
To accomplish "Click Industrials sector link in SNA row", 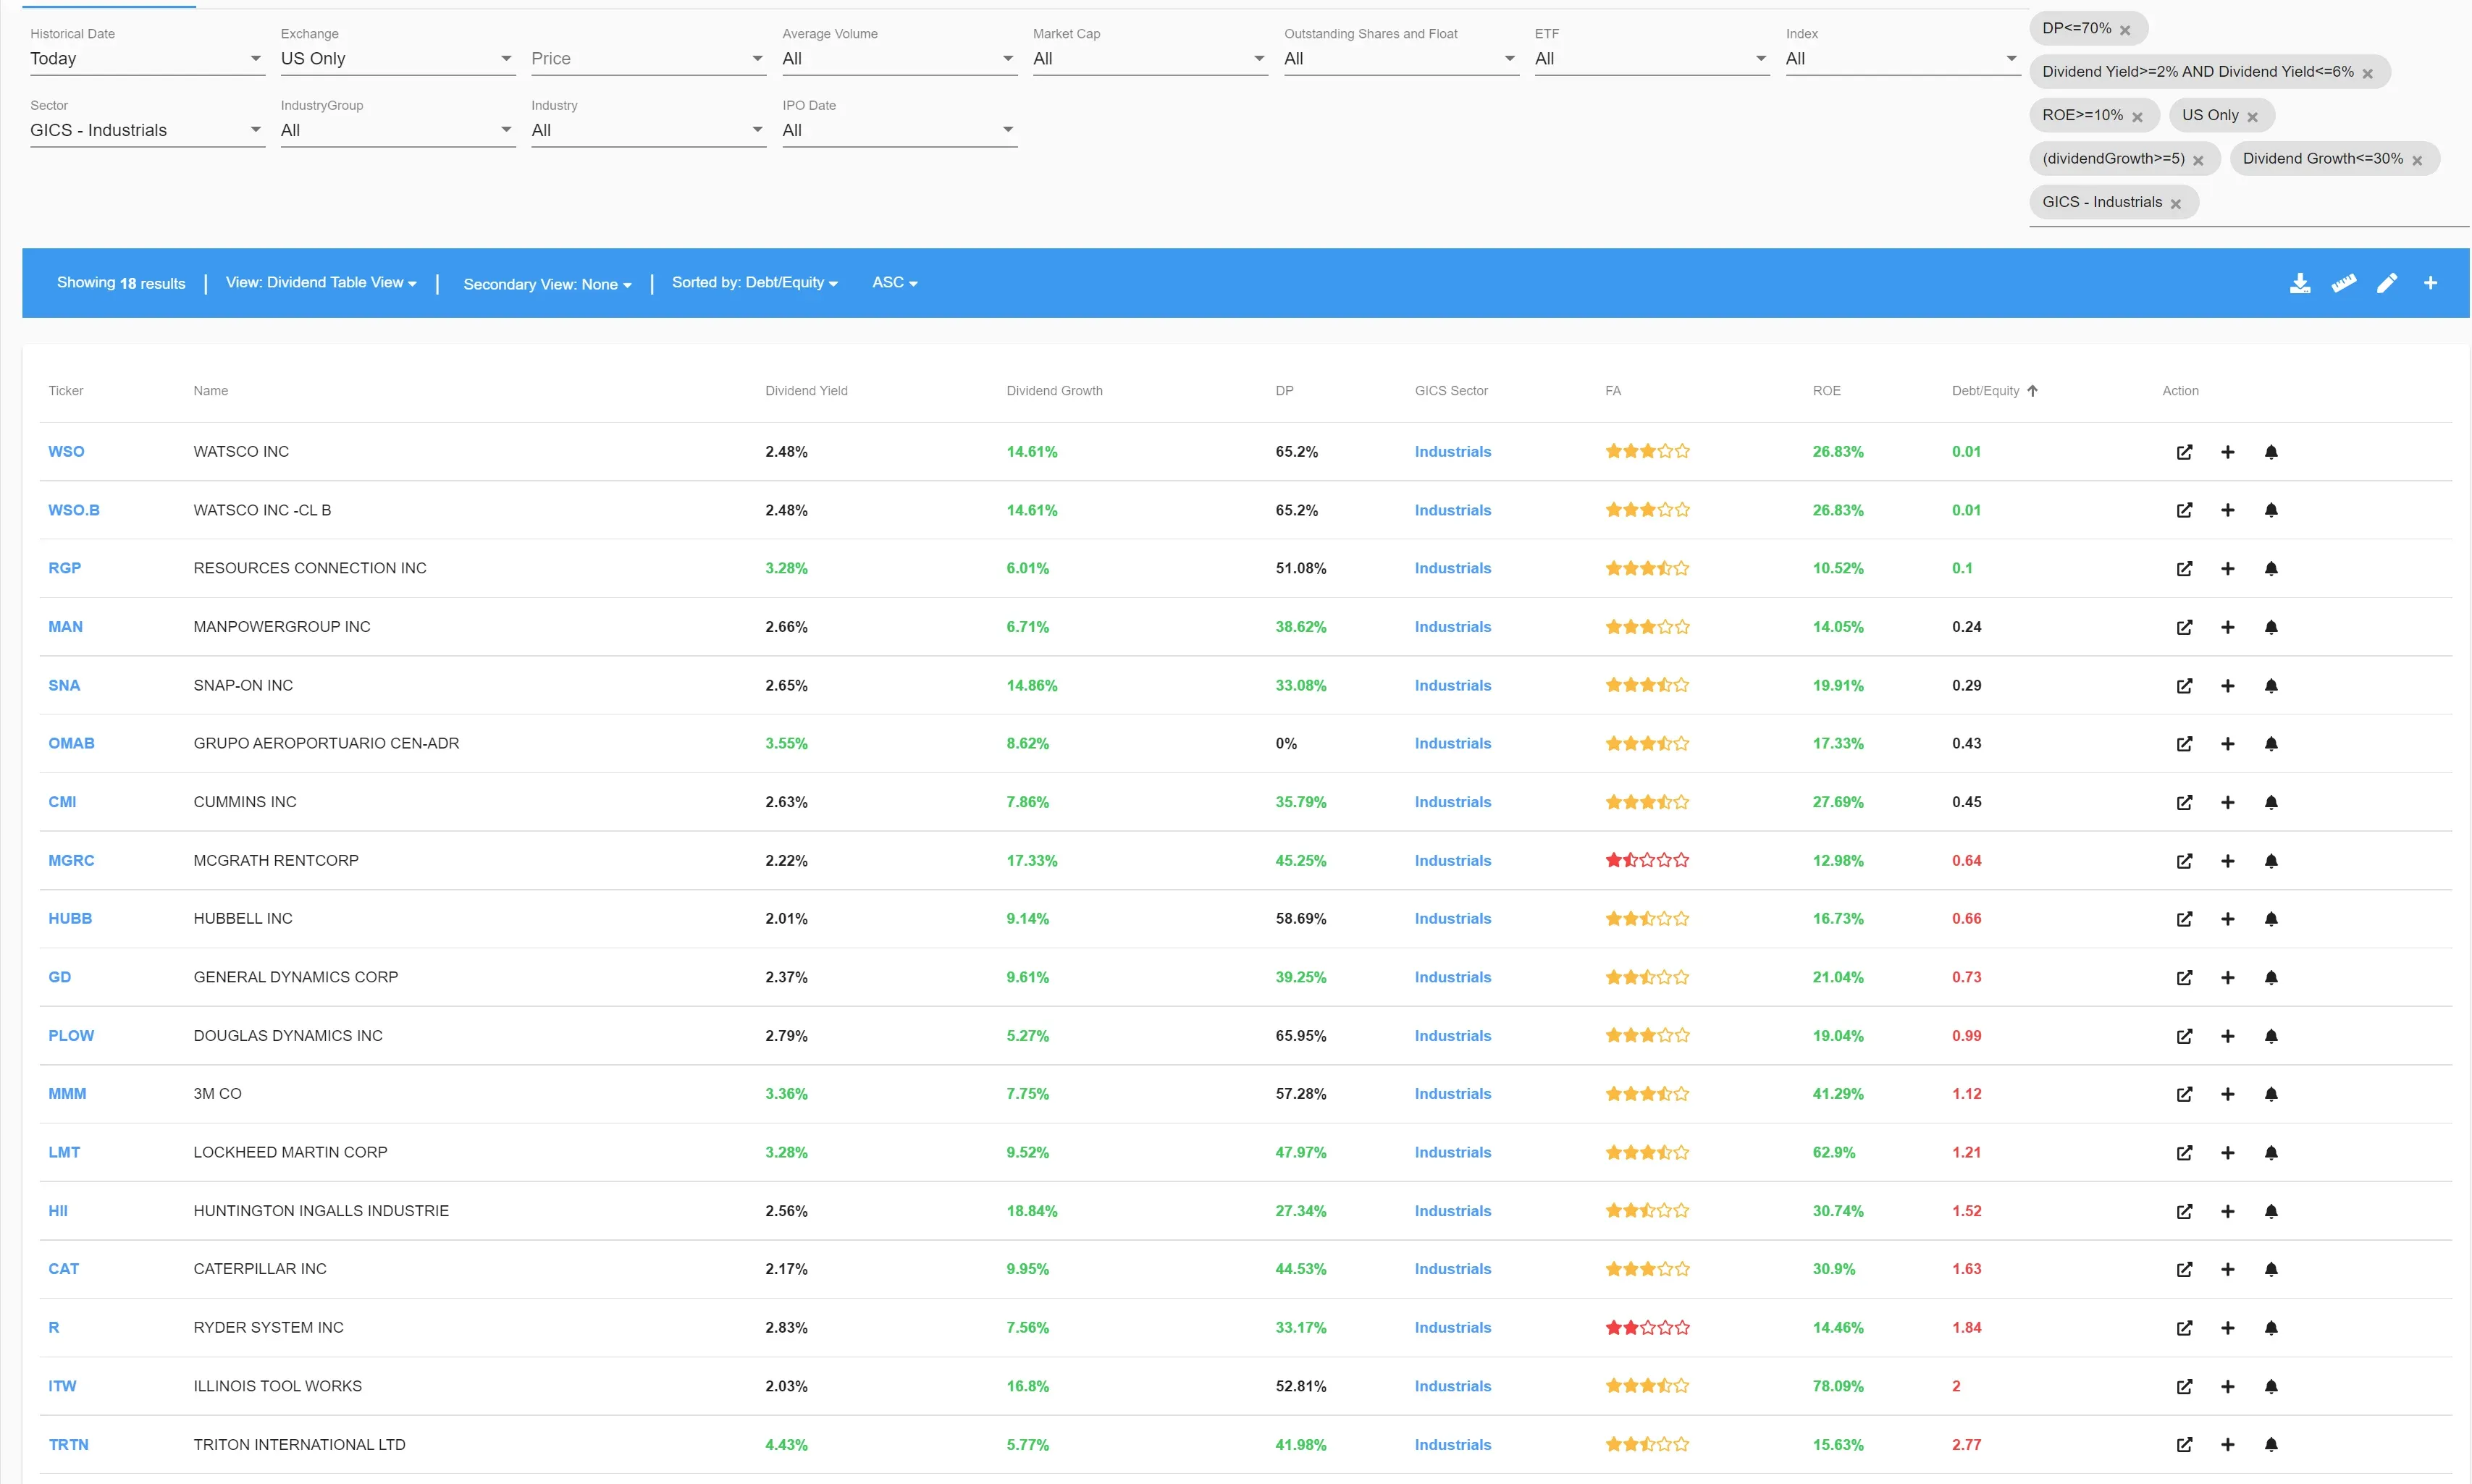I will 1452,685.
